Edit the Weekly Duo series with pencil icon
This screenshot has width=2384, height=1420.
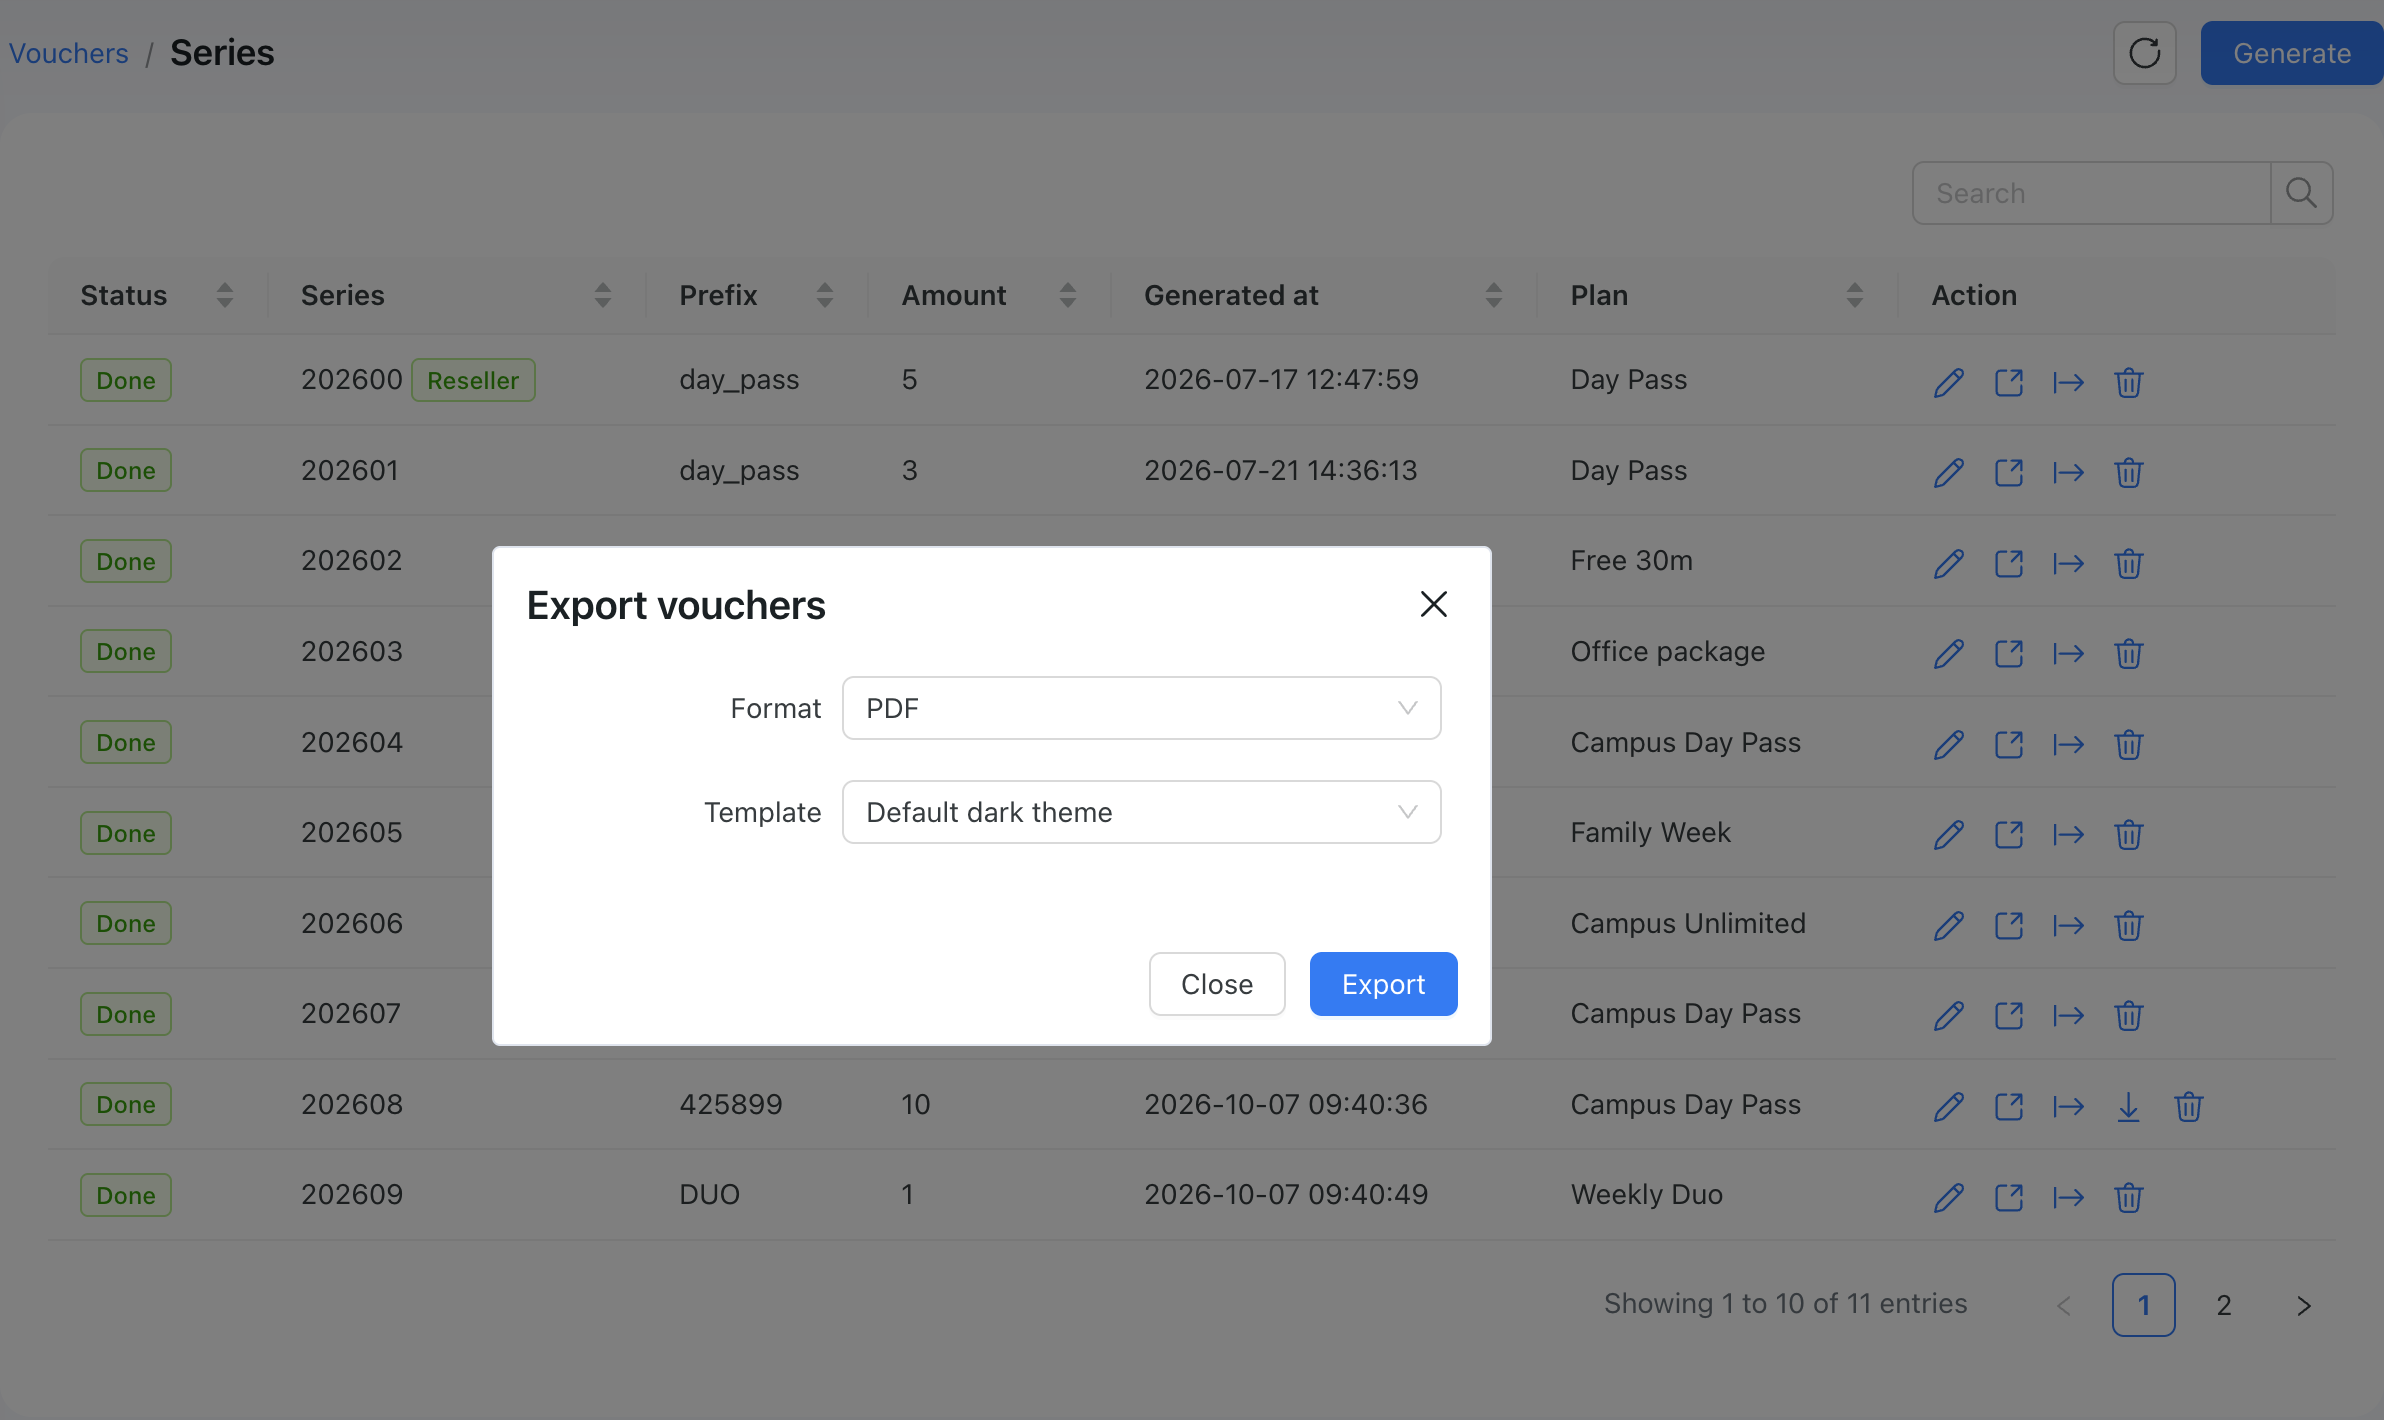click(1949, 1197)
